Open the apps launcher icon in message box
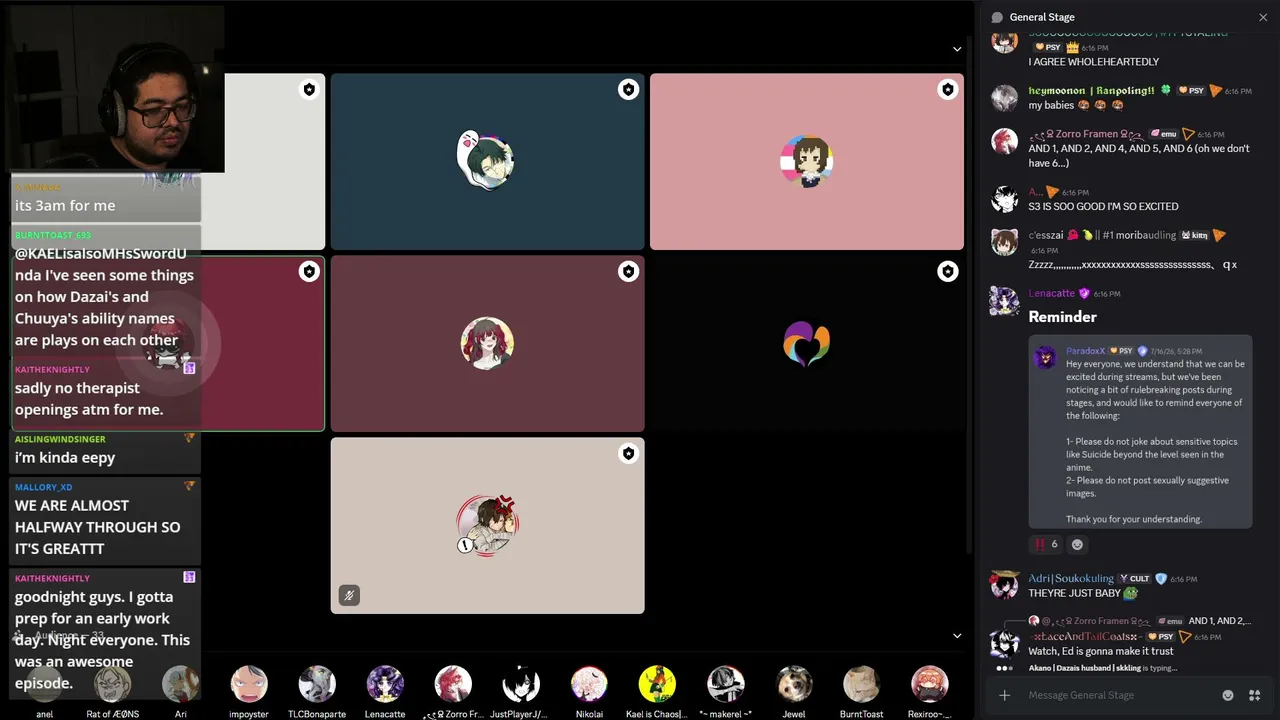Image resolution: width=1280 pixels, height=720 pixels. (1254, 695)
